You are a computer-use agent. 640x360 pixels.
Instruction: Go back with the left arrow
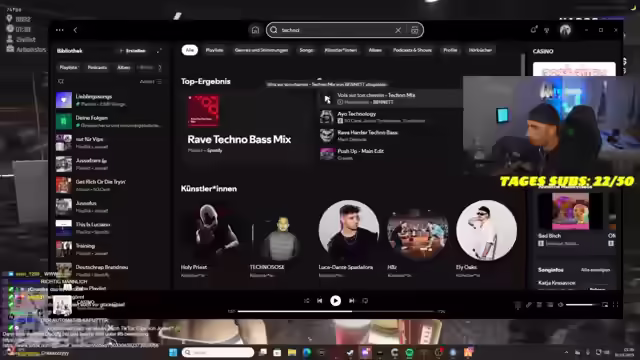click(75, 30)
